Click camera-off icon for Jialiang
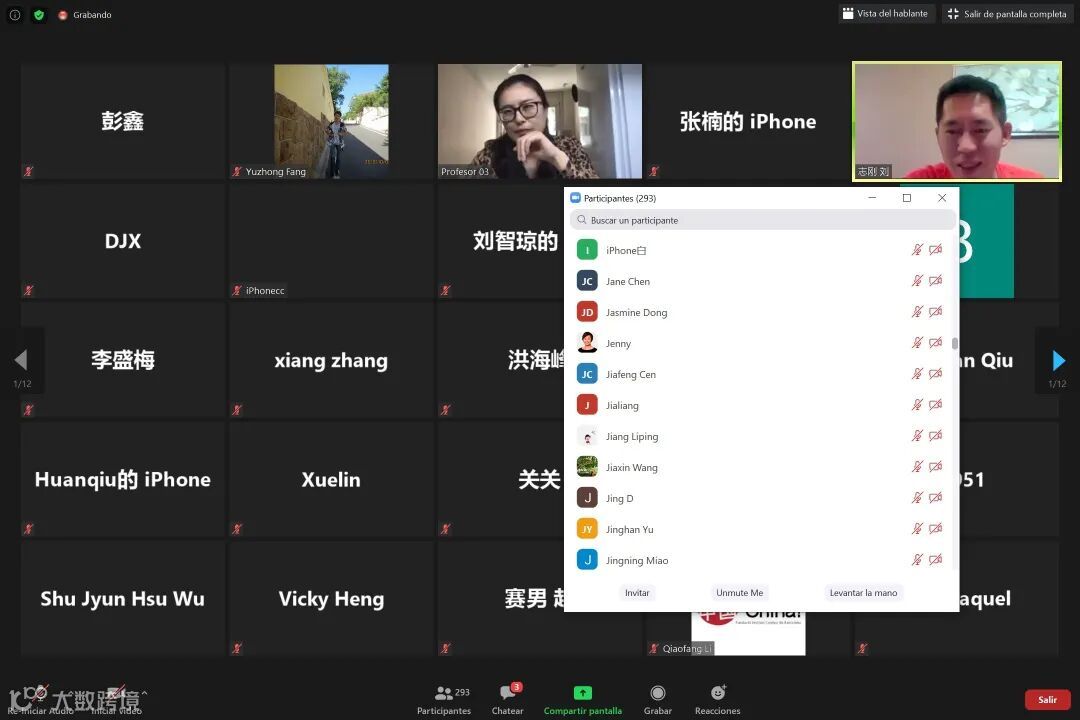The width and height of the screenshot is (1080, 720). pyautogui.click(x=935, y=405)
